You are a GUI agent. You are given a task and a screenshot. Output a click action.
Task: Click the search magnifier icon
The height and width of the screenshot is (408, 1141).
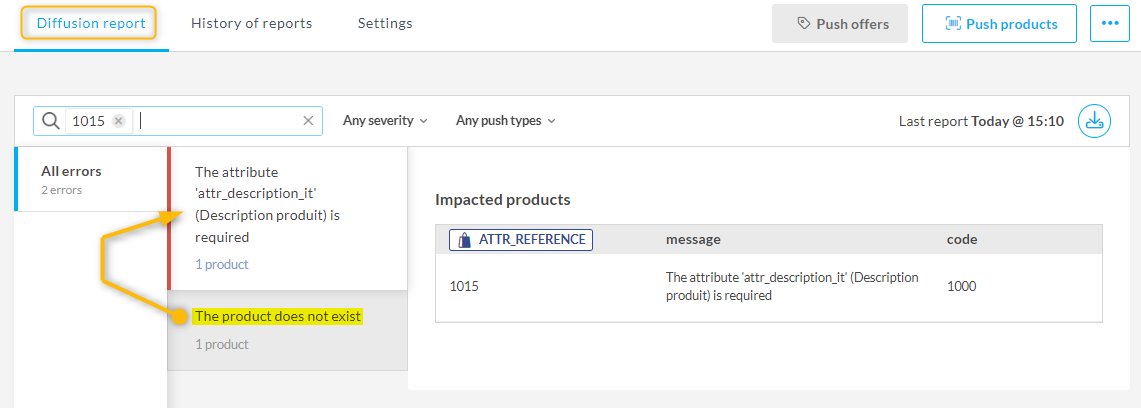50,121
